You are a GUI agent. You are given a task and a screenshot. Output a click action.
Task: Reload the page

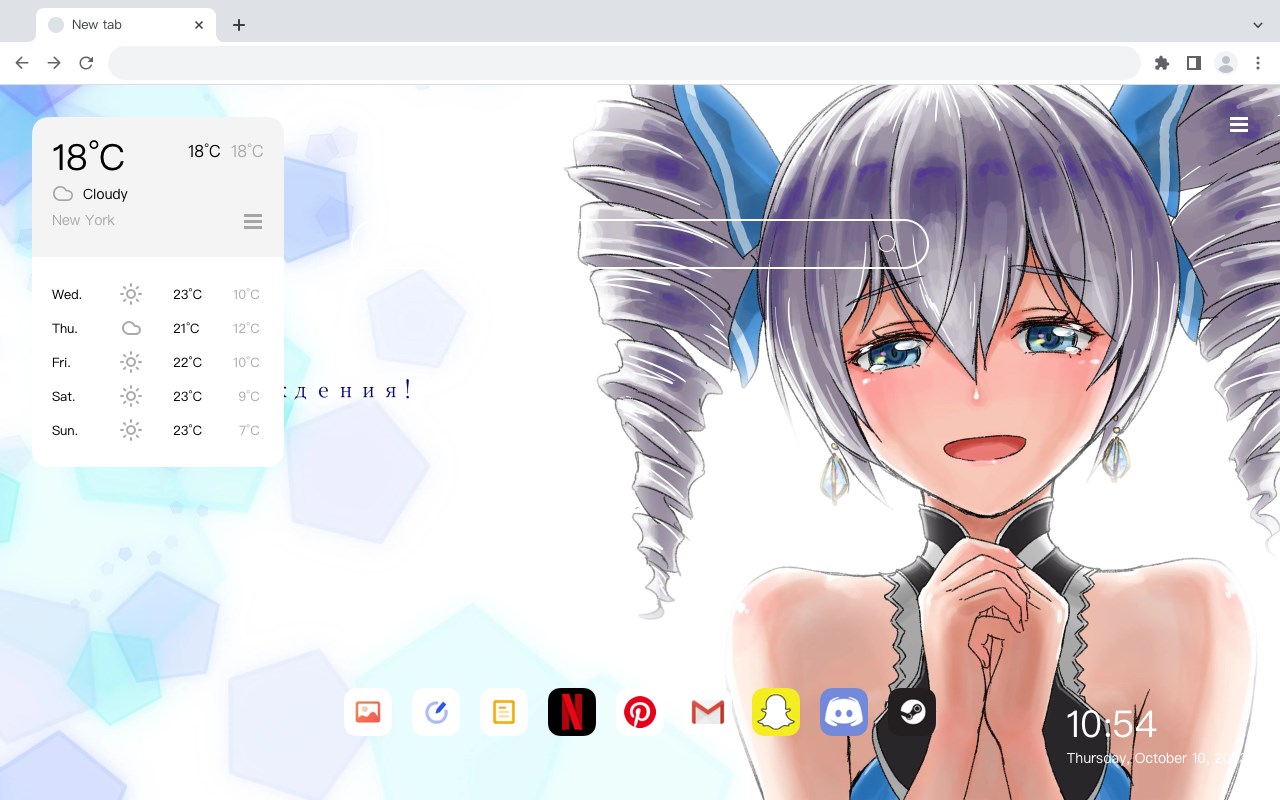pyautogui.click(x=86, y=63)
